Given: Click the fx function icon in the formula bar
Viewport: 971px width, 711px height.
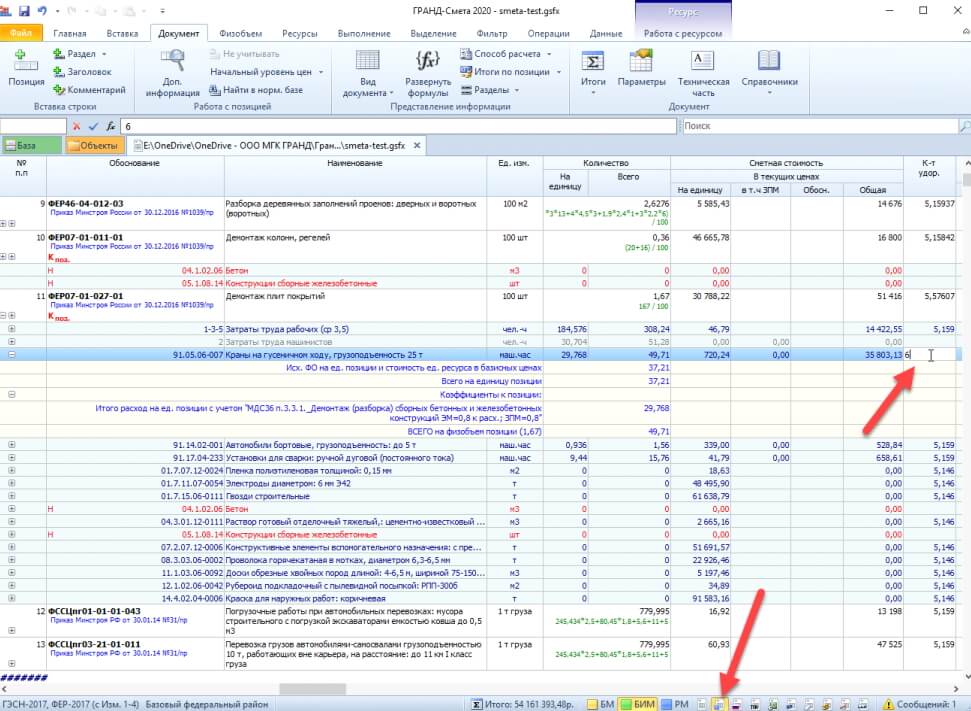Looking at the screenshot, I should (111, 126).
